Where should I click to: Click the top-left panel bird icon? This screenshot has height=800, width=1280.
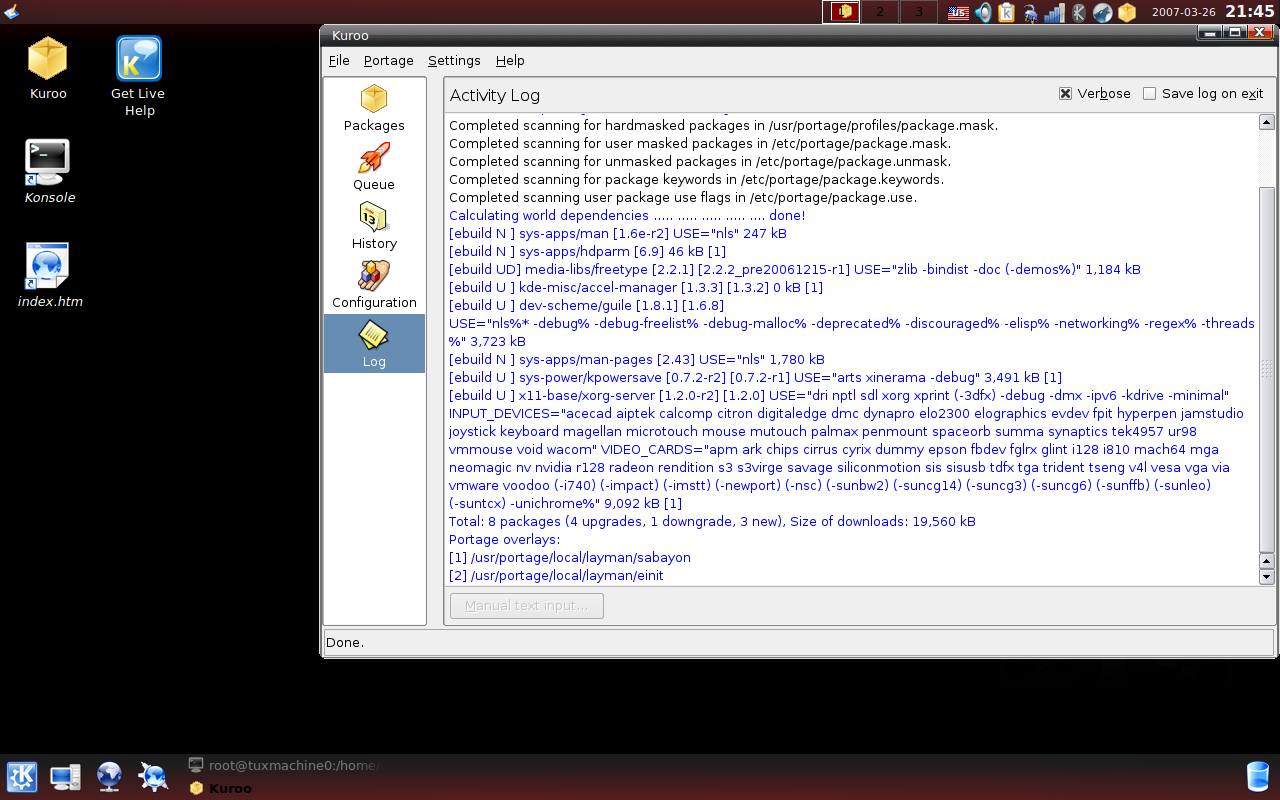click(11, 11)
